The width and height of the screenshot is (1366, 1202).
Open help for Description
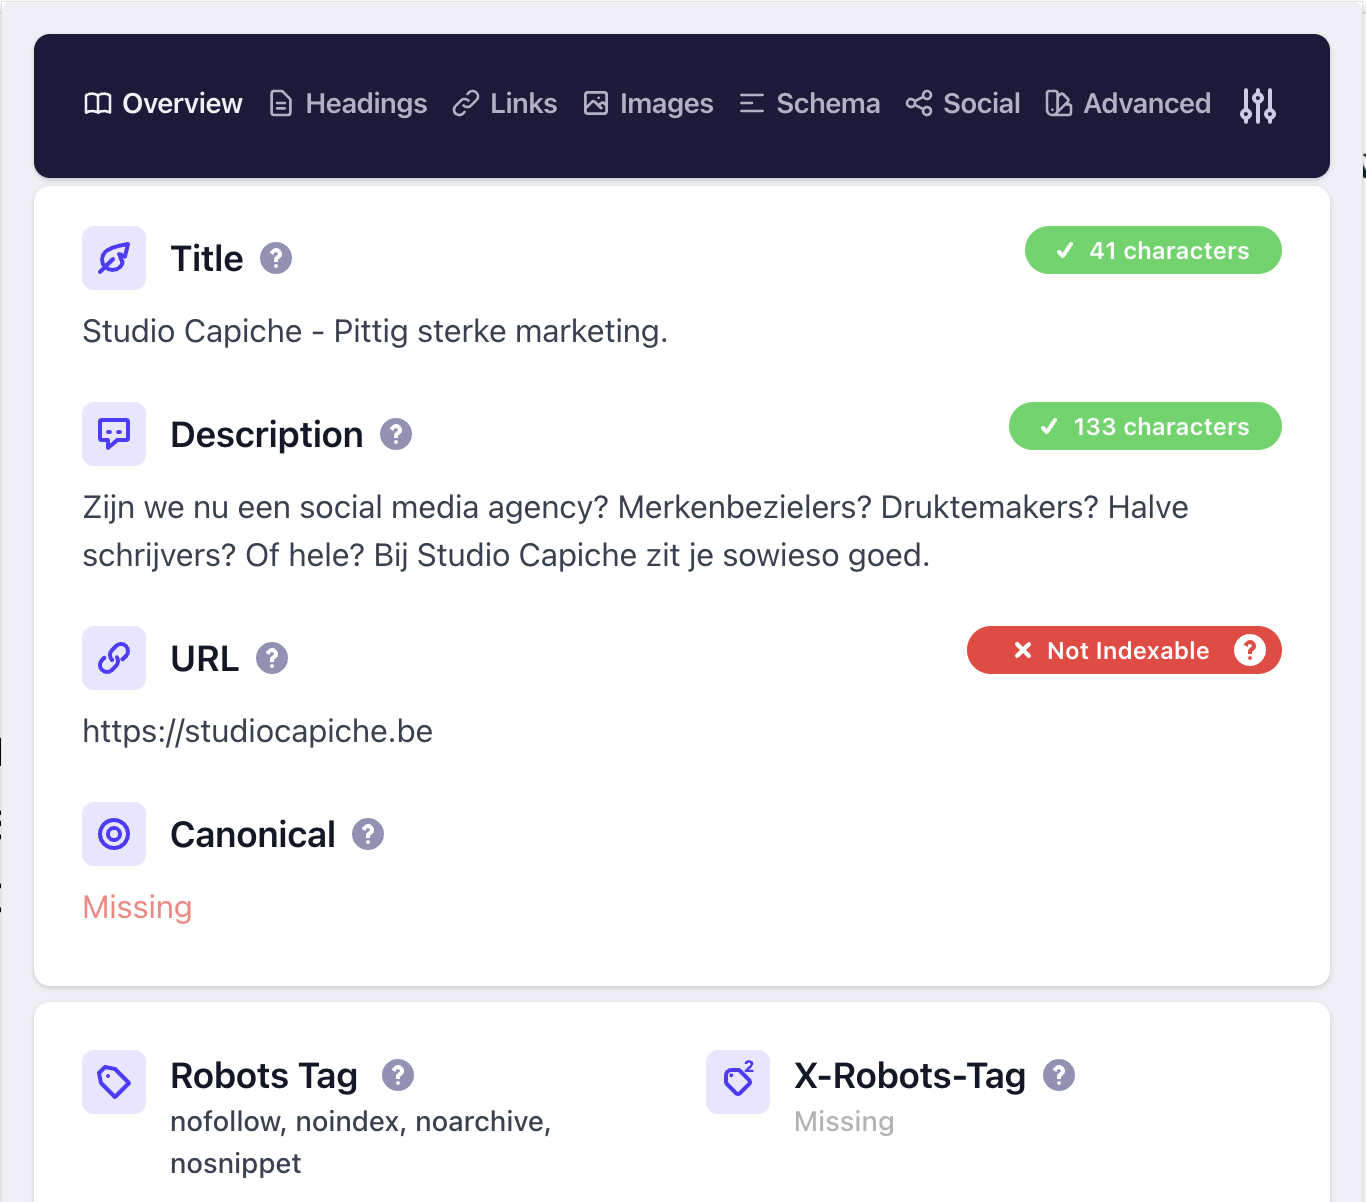(x=396, y=434)
